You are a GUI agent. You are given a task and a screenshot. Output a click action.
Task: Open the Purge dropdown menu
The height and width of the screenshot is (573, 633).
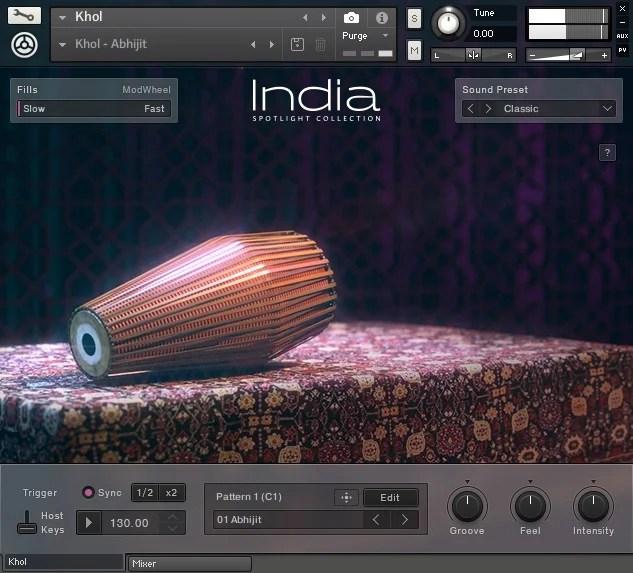click(386, 36)
